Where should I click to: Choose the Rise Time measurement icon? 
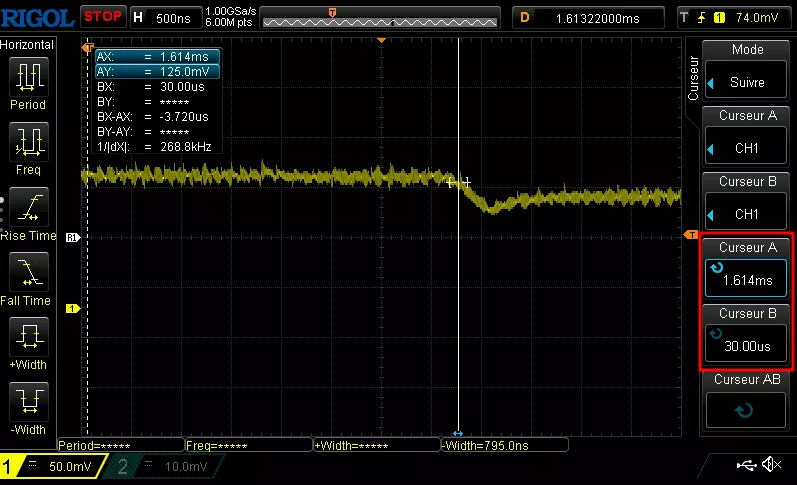pyautogui.click(x=28, y=208)
